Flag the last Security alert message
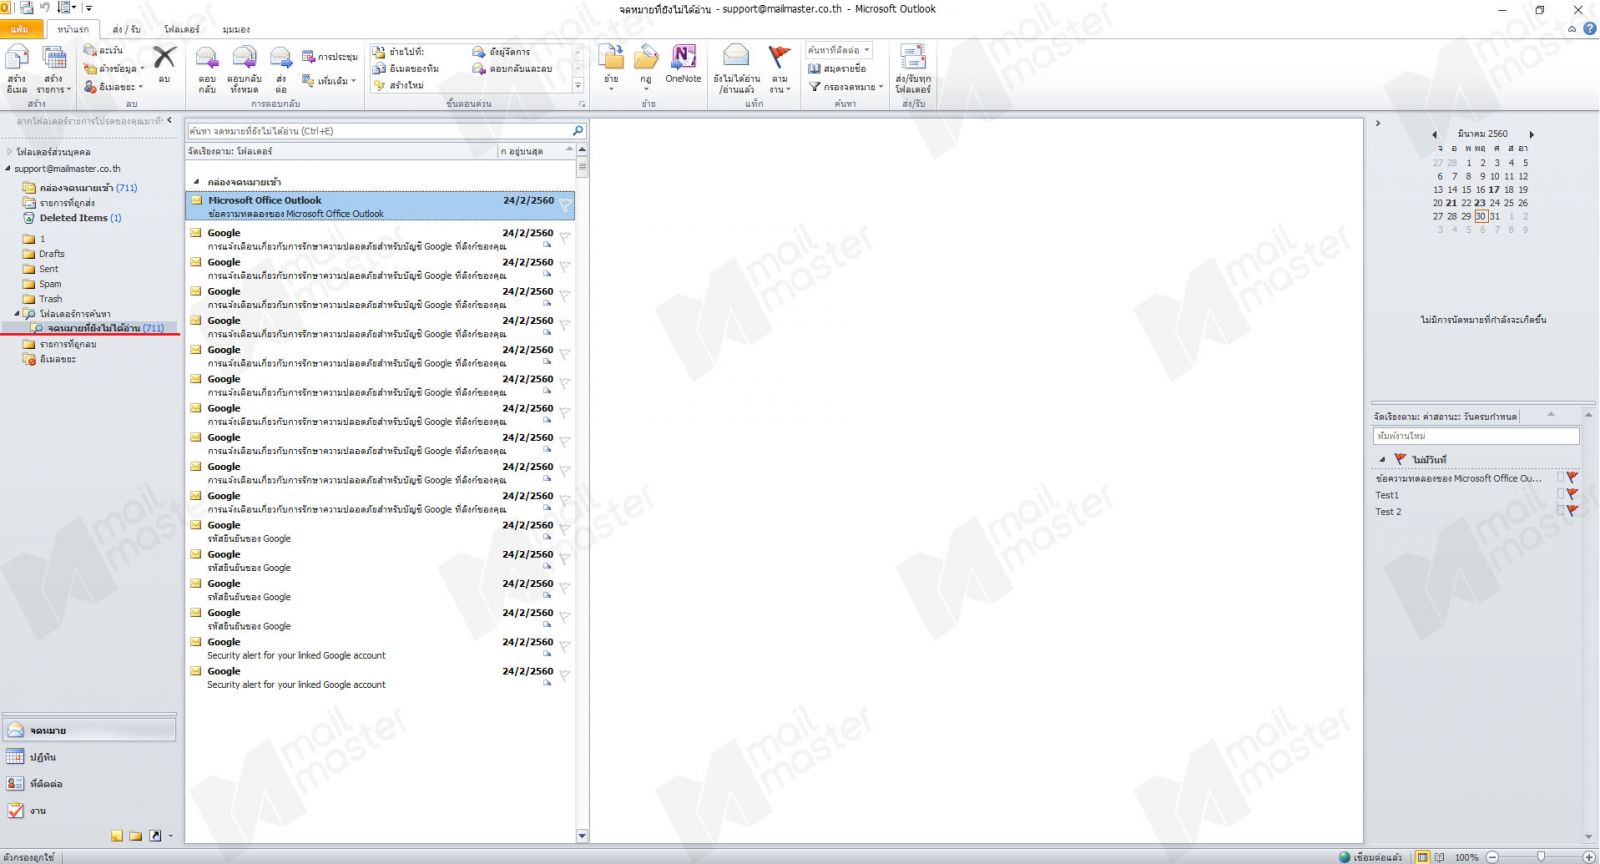The image size is (1600, 864). click(565, 677)
